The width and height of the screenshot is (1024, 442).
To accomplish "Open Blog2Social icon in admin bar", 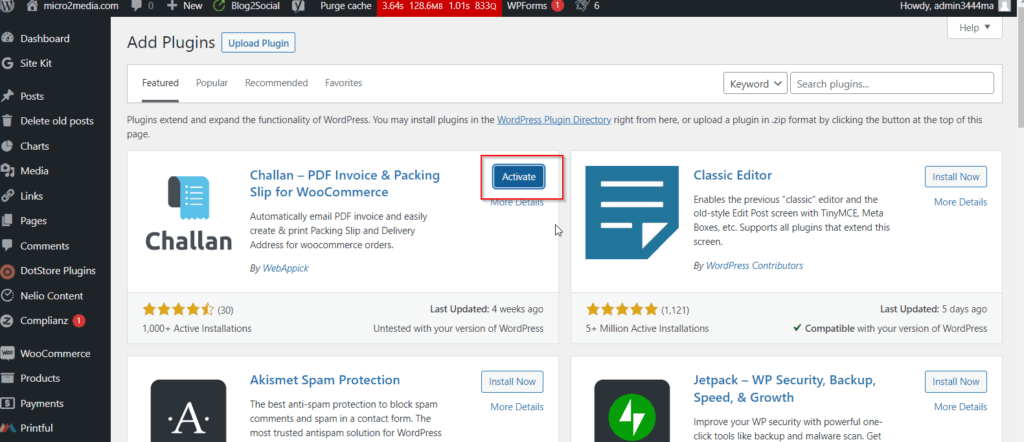I will [x=219, y=6].
